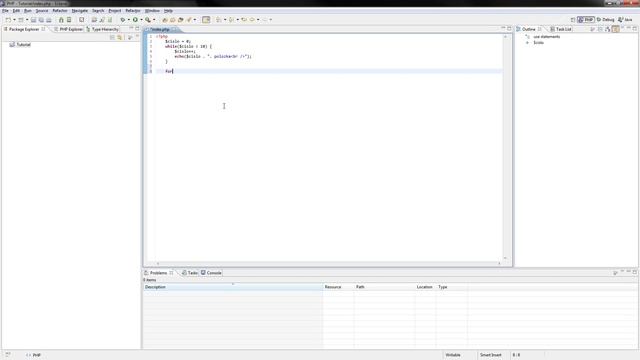Sort Problems by the Path column

[384, 287]
